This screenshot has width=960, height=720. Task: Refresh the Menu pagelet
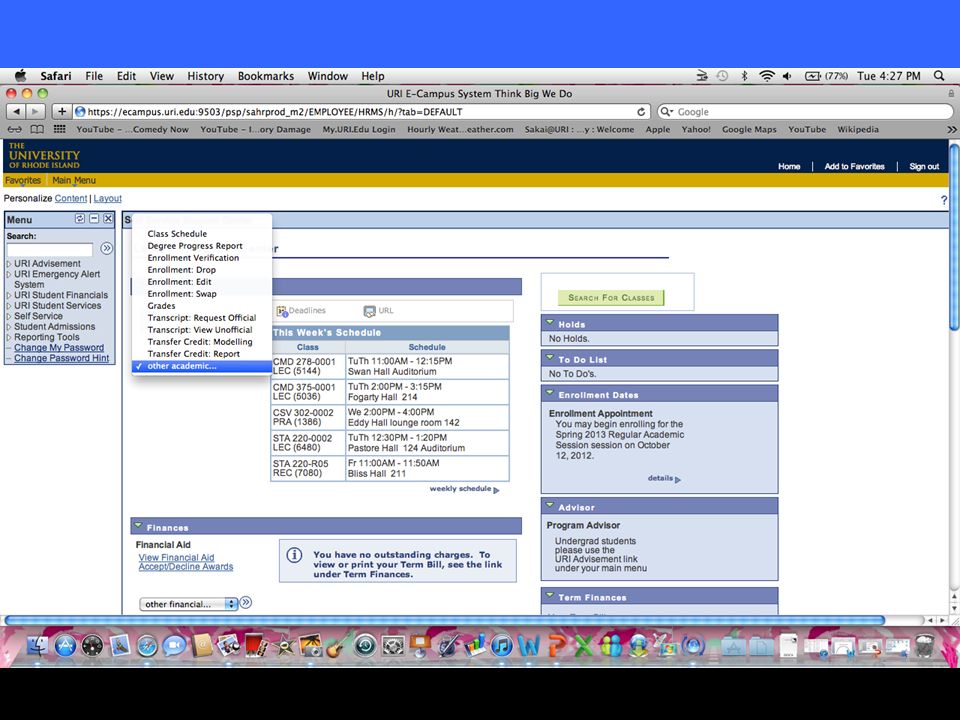click(x=80, y=219)
